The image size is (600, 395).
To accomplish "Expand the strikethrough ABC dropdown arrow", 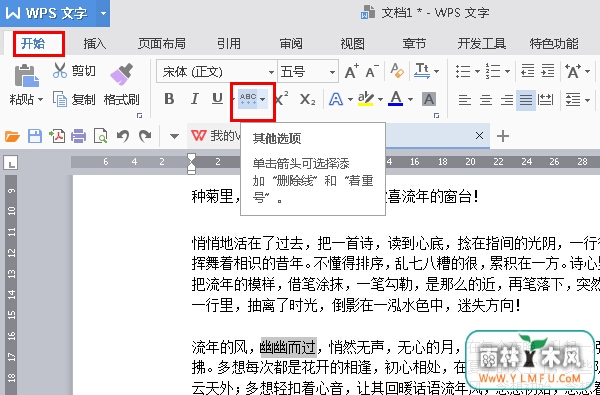I will (x=262, y=100).
